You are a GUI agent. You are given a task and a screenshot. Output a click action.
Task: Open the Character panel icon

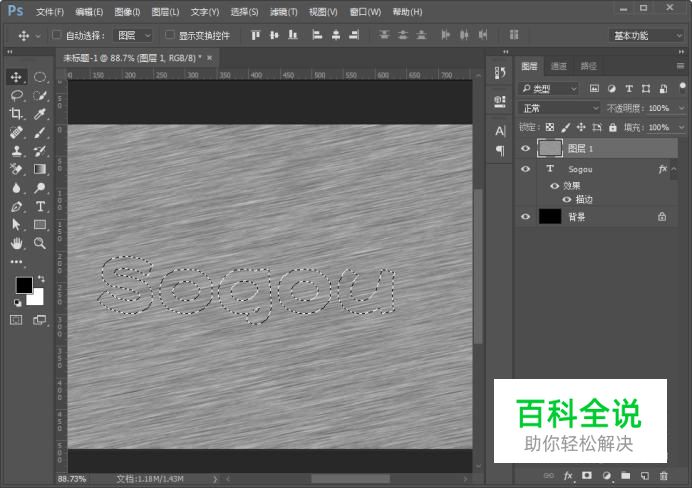[x=500, y=131]
